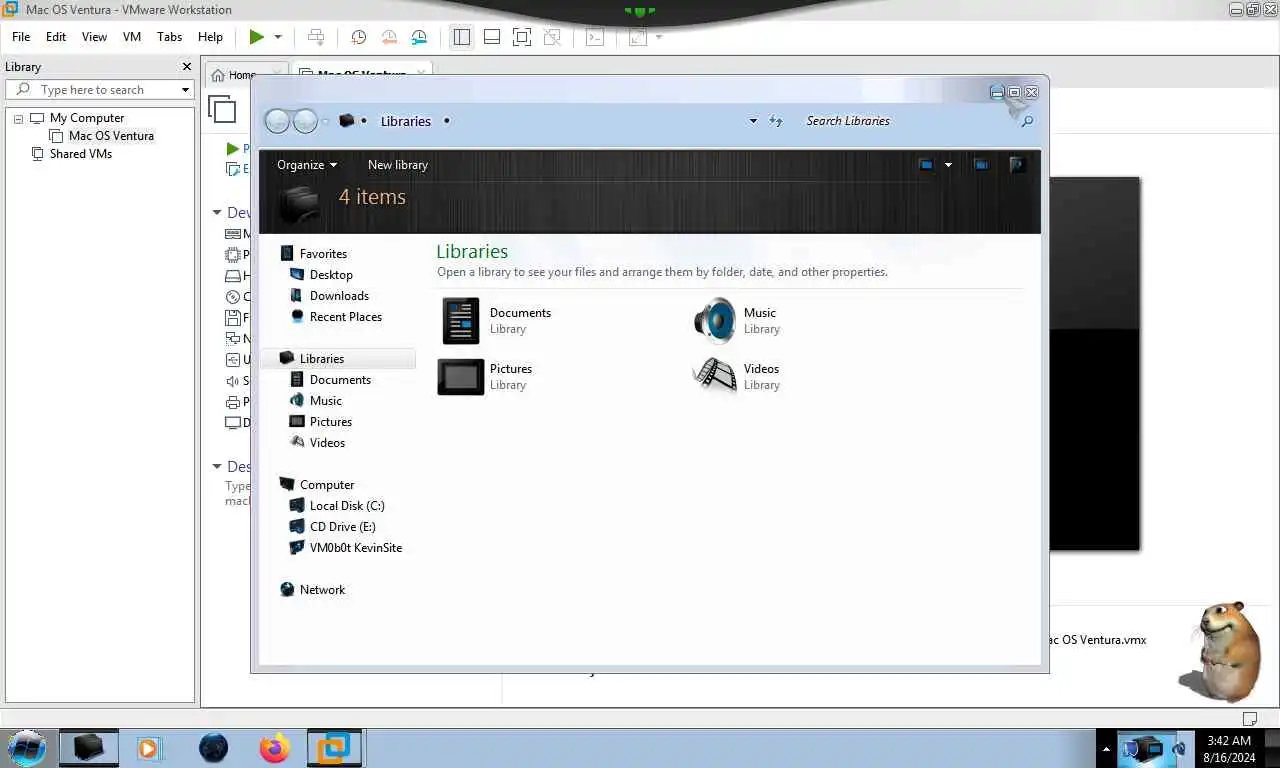Select Favorites in navigation pane
This screenshot has height=768, width=1280.
tap(323, 254)
